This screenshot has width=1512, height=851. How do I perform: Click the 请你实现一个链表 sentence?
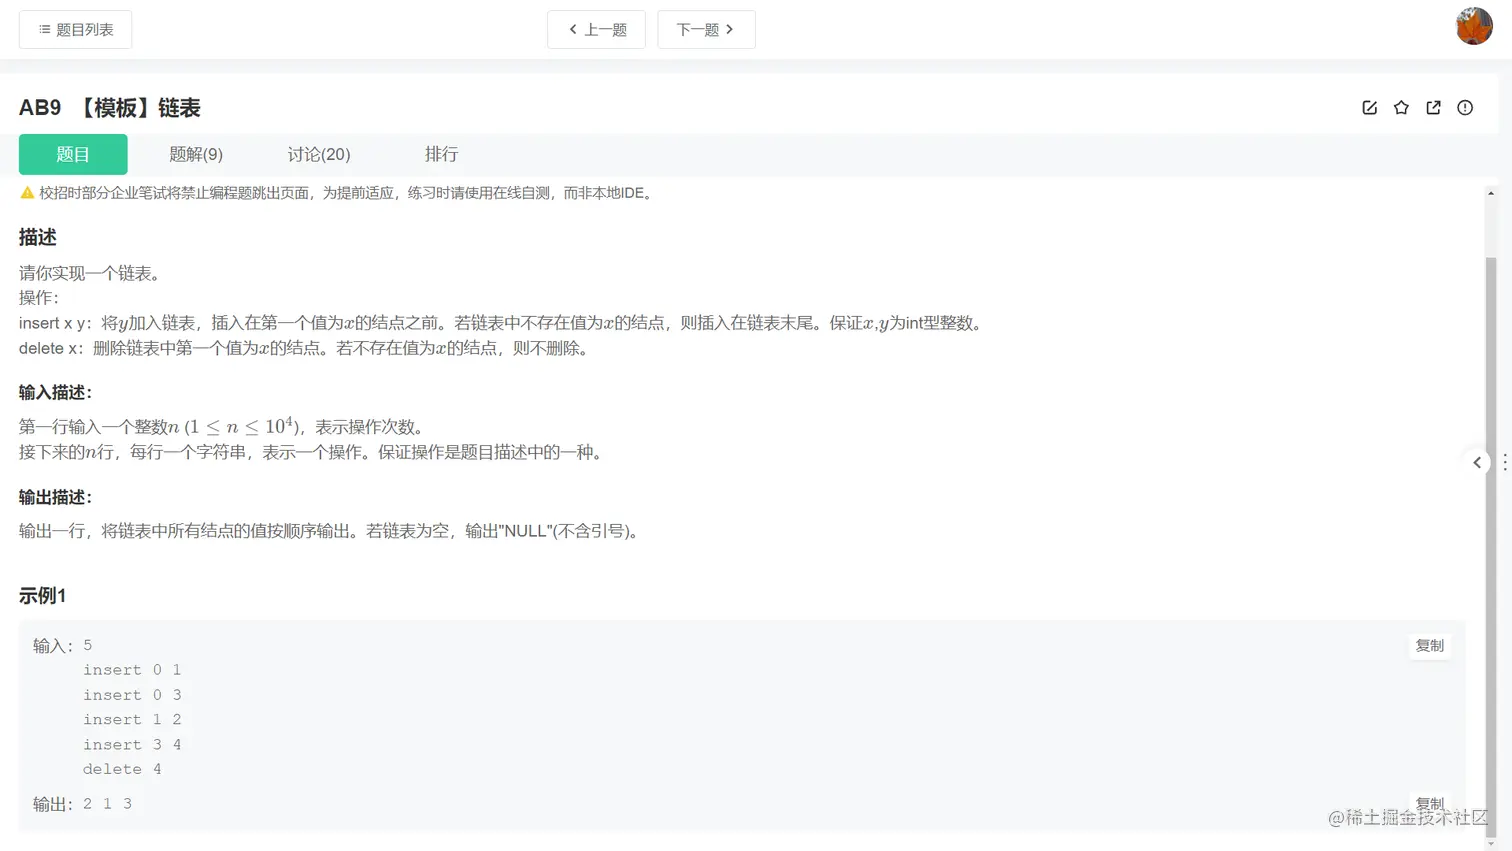(90, 274)
